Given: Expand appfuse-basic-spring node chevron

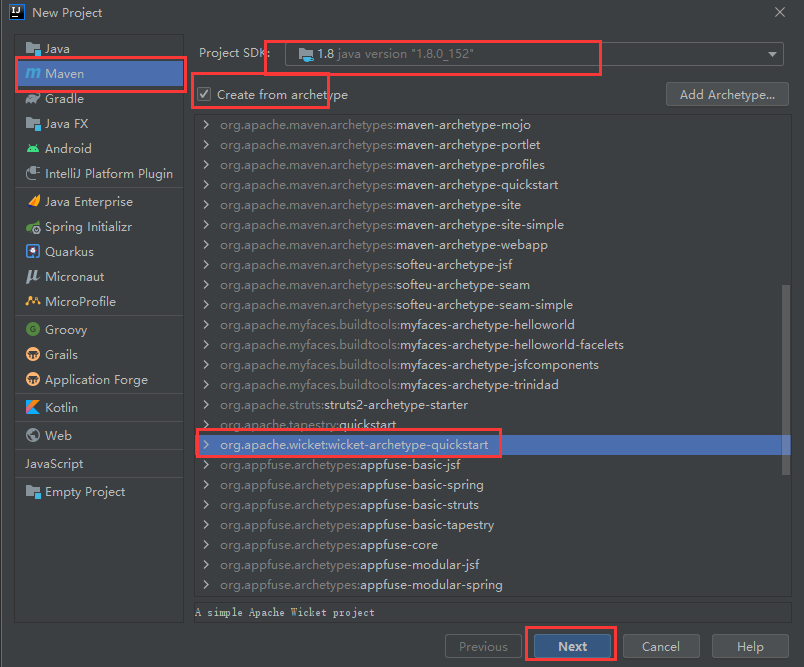Looking at the screenshot, I should 206,484.
